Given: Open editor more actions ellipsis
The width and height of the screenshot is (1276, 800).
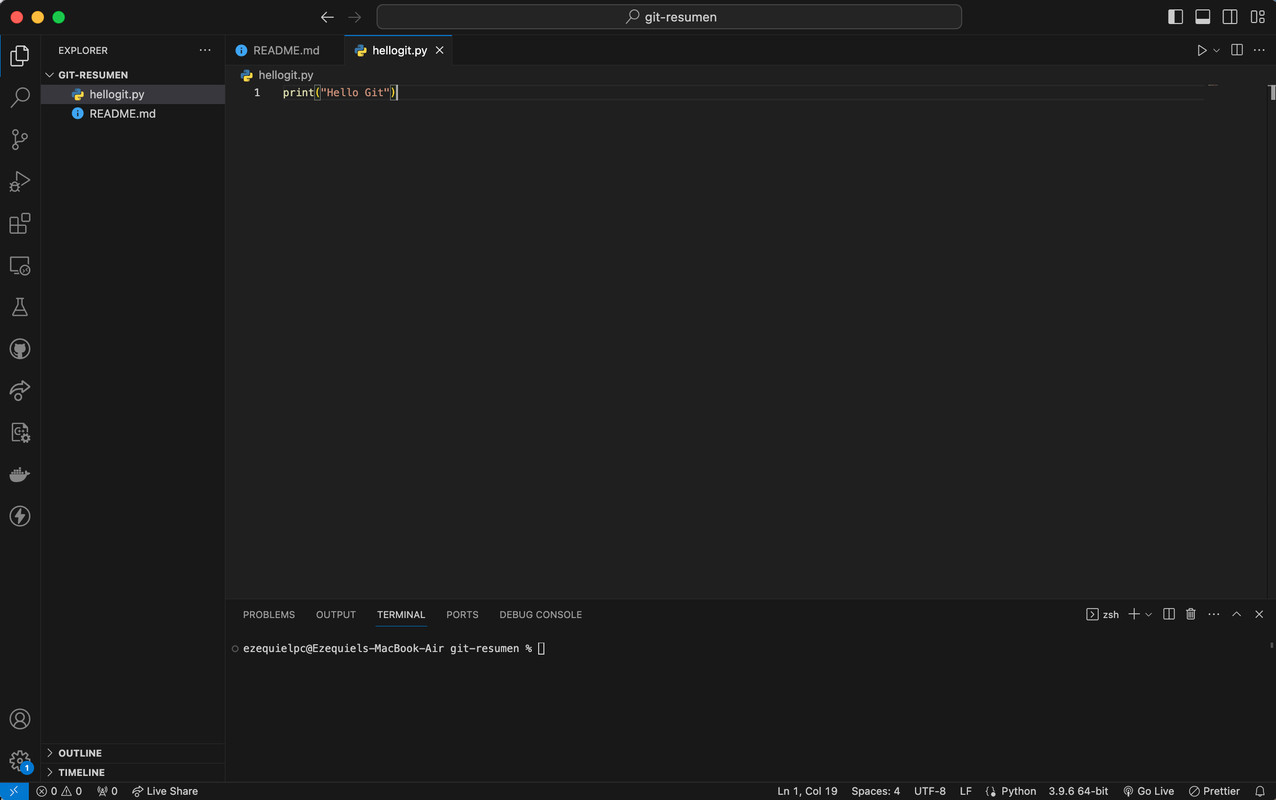Looking at the screenshot, I should coord(1259,50).
